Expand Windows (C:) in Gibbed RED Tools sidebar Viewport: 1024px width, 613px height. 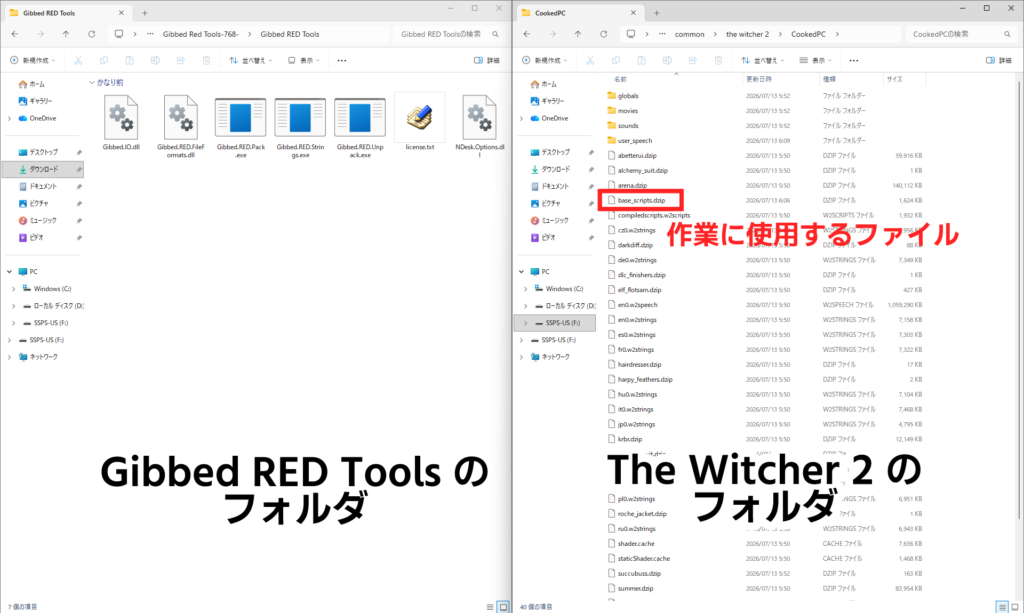click(14, 289)
